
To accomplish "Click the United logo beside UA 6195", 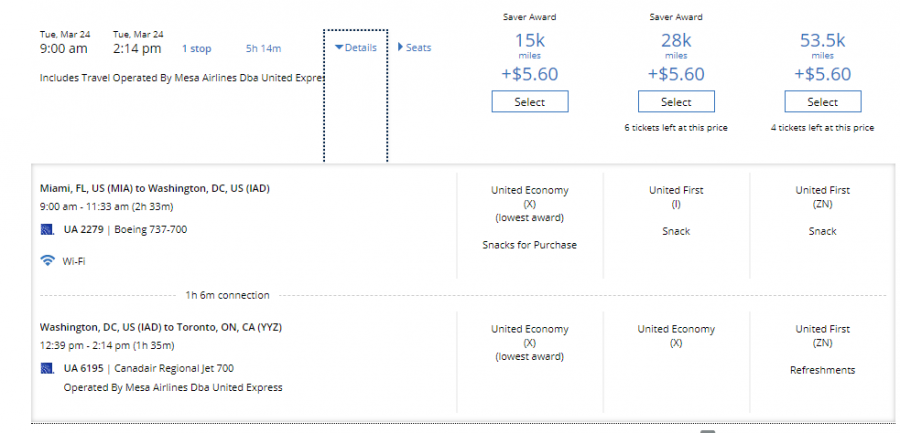I will pyautogui.click(x=46, y=369).
